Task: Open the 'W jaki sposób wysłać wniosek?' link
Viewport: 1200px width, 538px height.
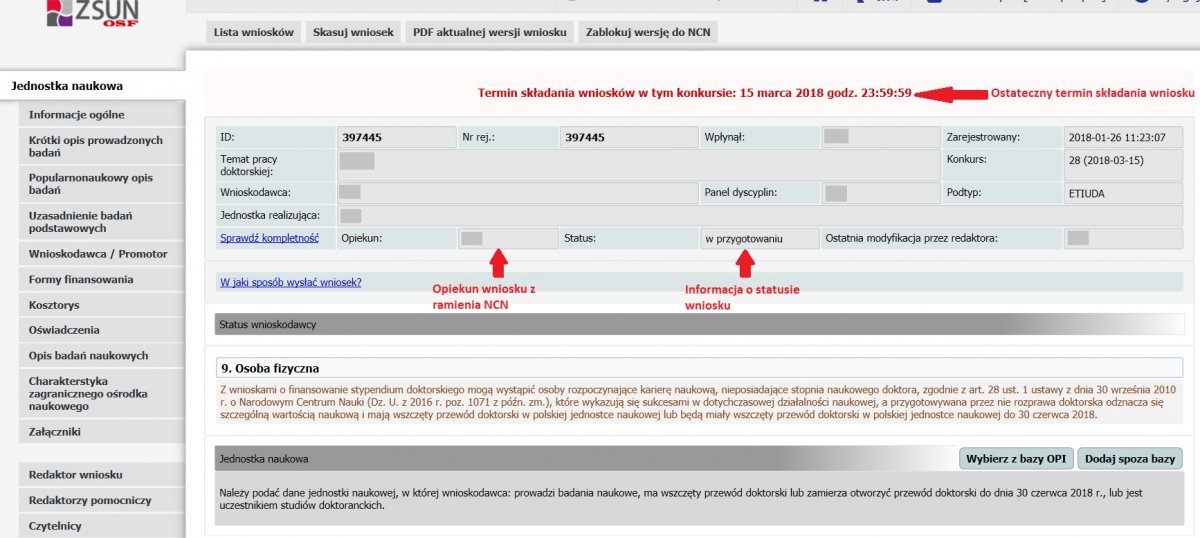Action: pos(290,282)
